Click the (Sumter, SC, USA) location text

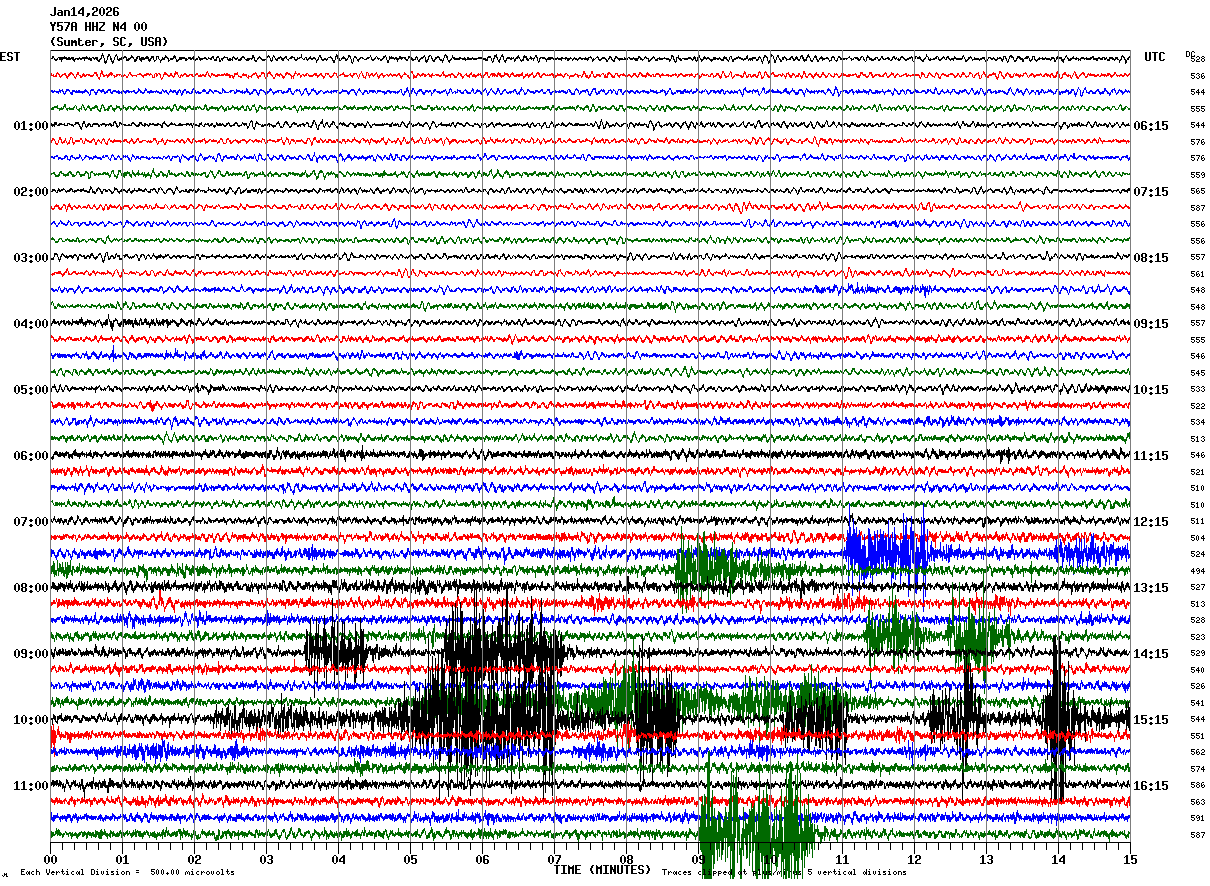tap(109, 42)
